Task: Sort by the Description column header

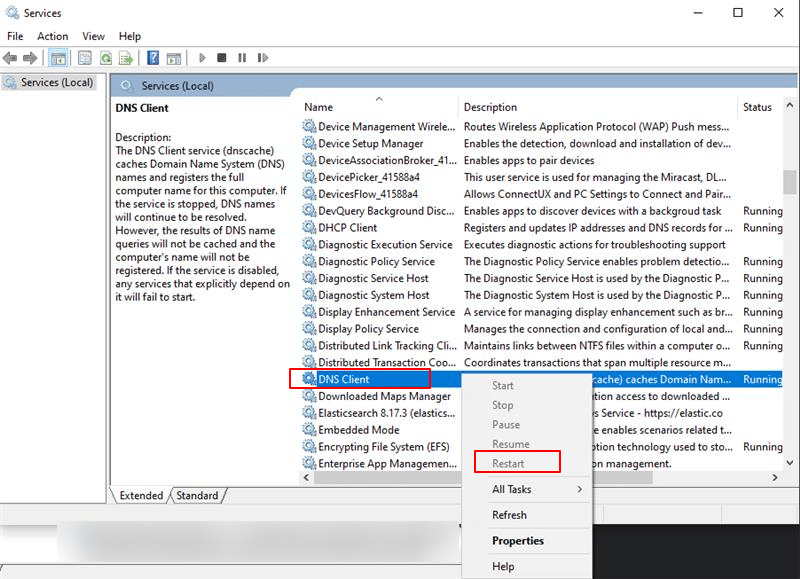Action: (598, 107)
